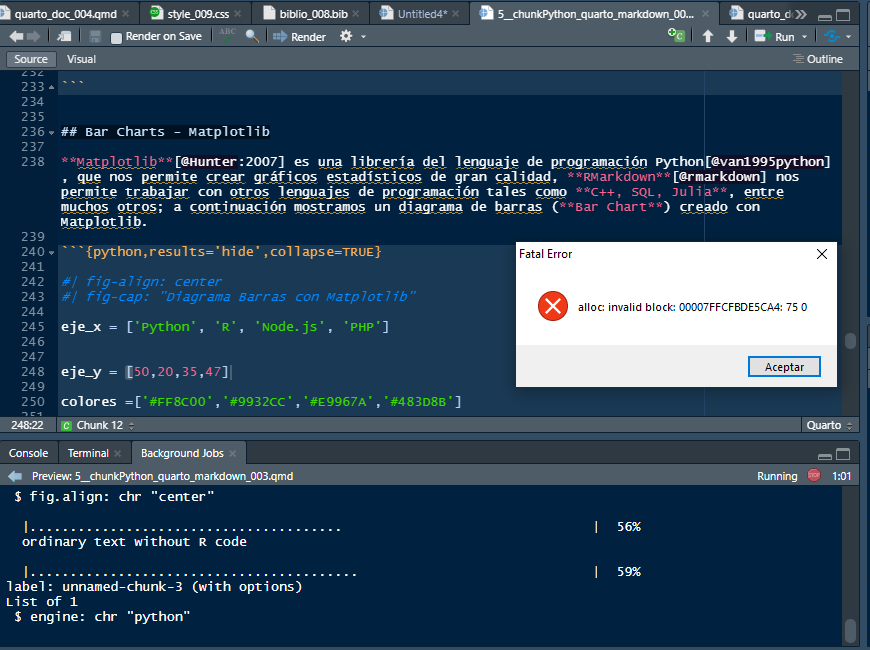Switch to Console tab
Screen dimensions: 870x650
pyautogui.click(x=28, y=453)
